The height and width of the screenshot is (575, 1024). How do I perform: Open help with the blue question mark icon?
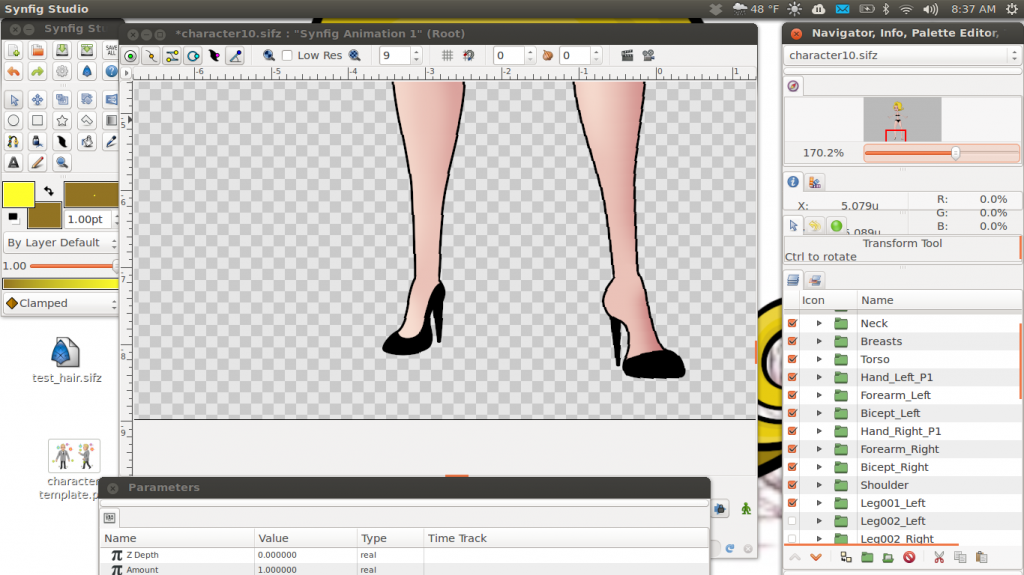(111, 71)
